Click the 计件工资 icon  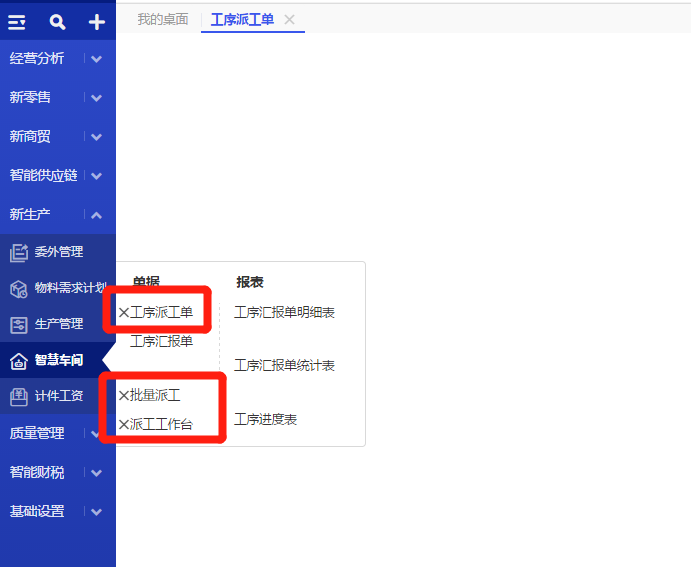coord(19,397)
